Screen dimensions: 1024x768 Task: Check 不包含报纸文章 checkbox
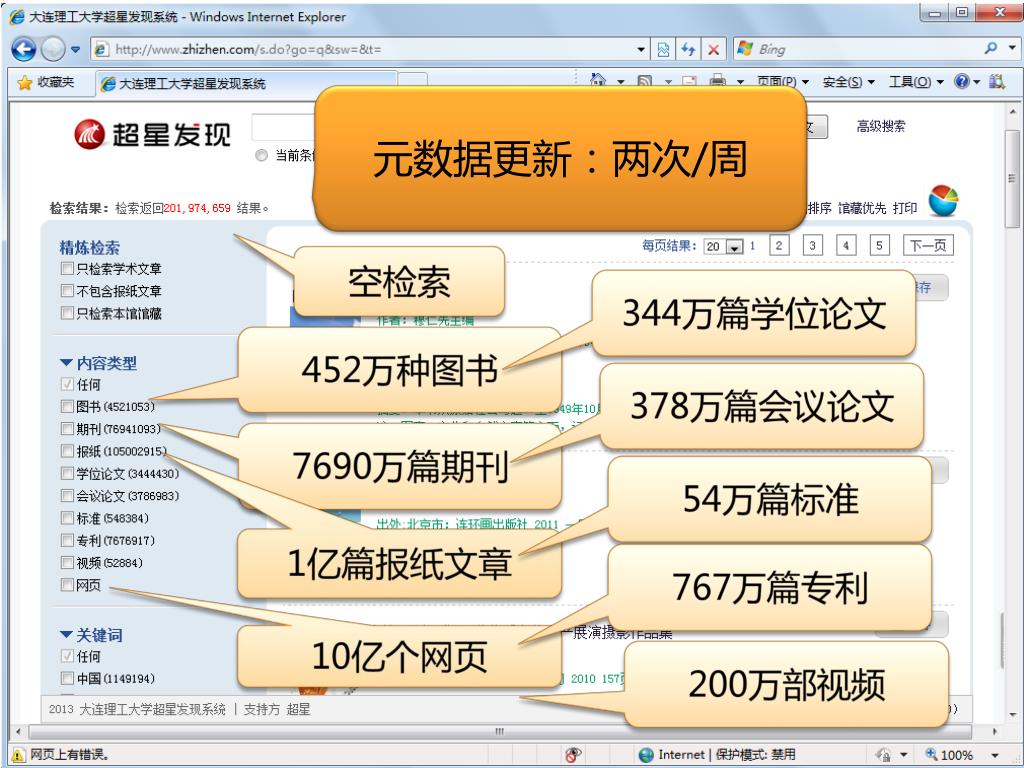click(67, 291)
